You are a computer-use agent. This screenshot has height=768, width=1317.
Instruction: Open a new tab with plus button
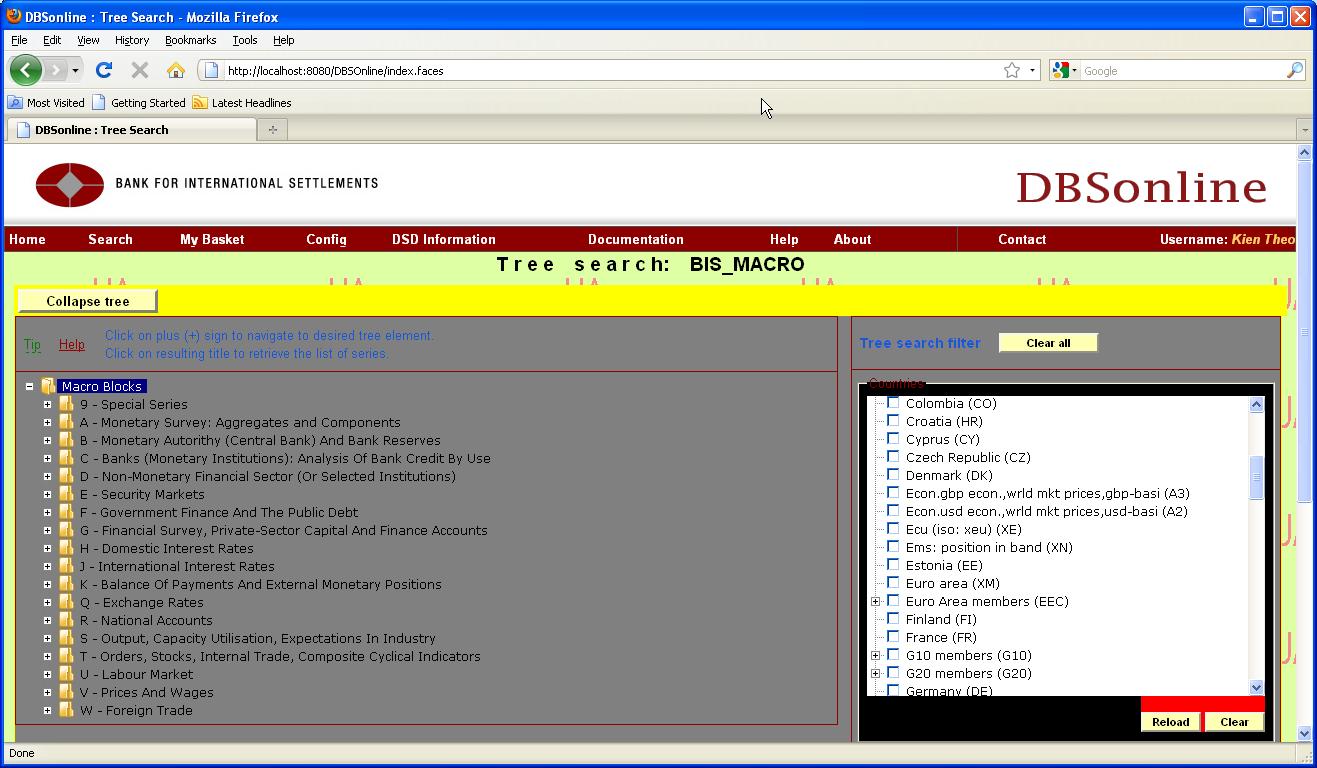point(272,129)
